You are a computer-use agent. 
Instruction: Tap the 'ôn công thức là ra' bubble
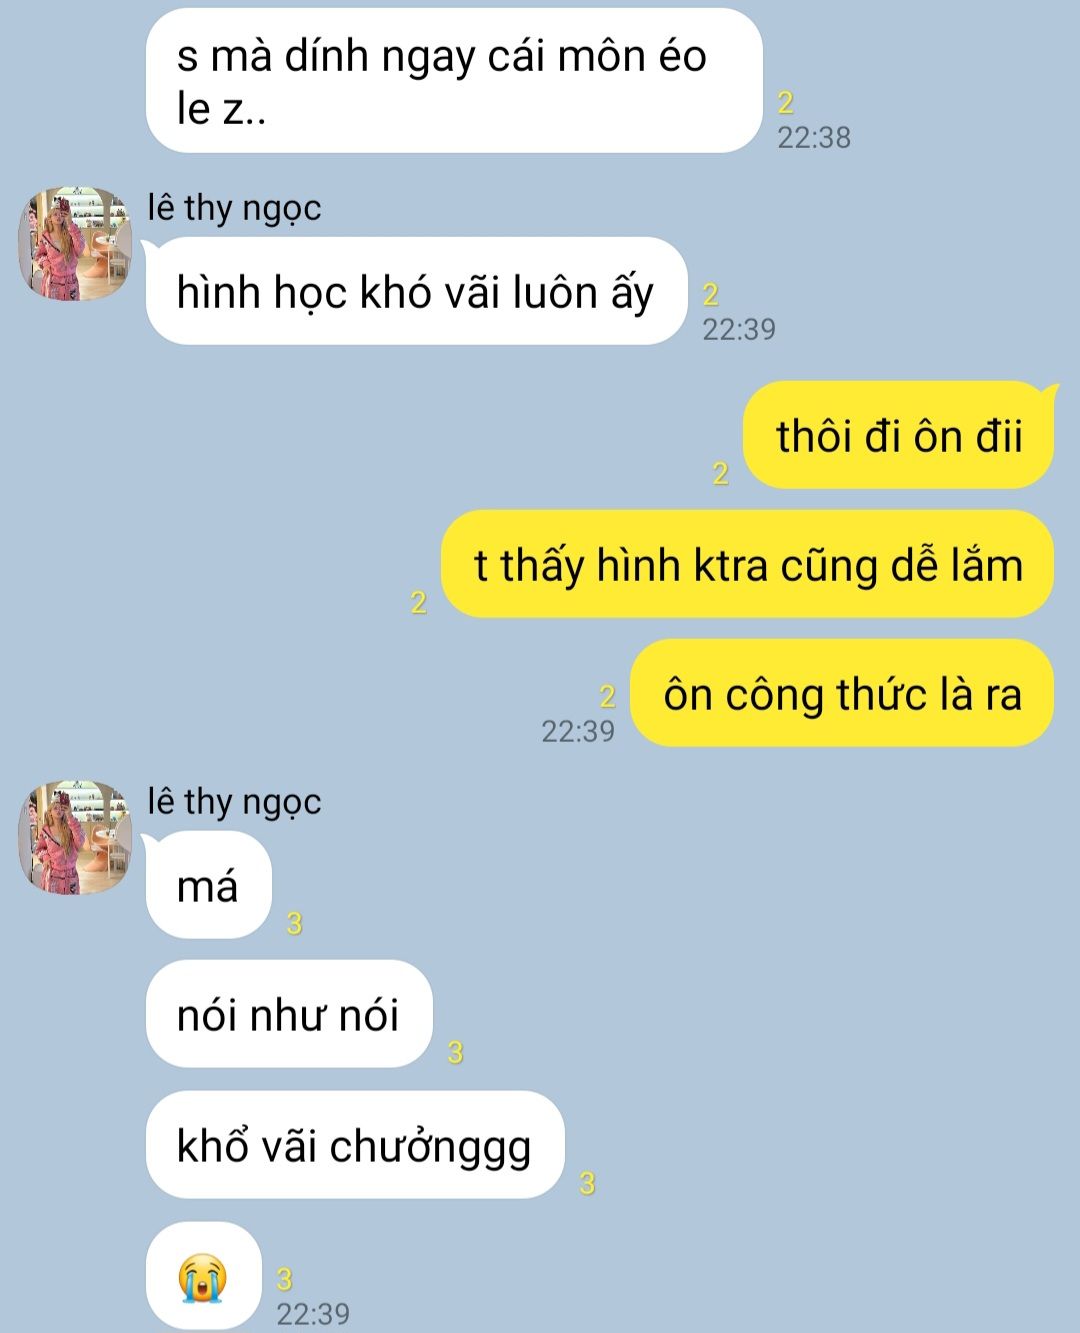pyautogui.click(x=842, y=693)
